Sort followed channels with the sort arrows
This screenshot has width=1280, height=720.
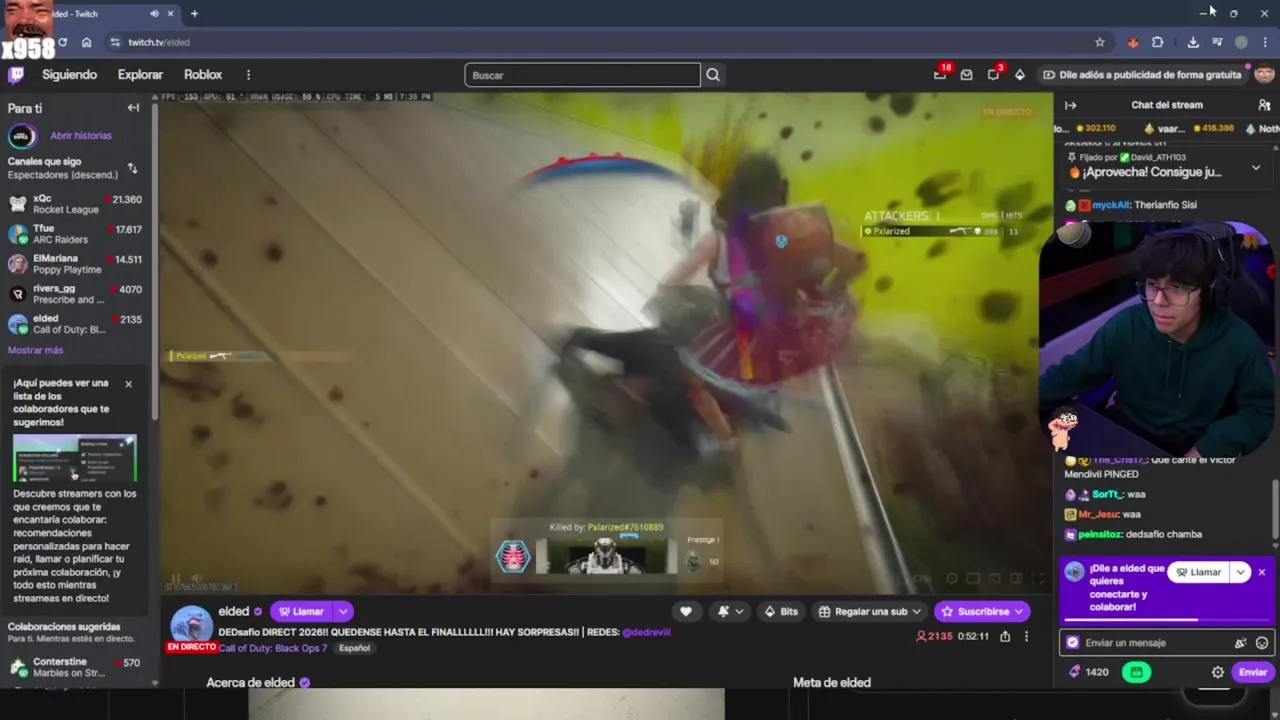[132, 168]
